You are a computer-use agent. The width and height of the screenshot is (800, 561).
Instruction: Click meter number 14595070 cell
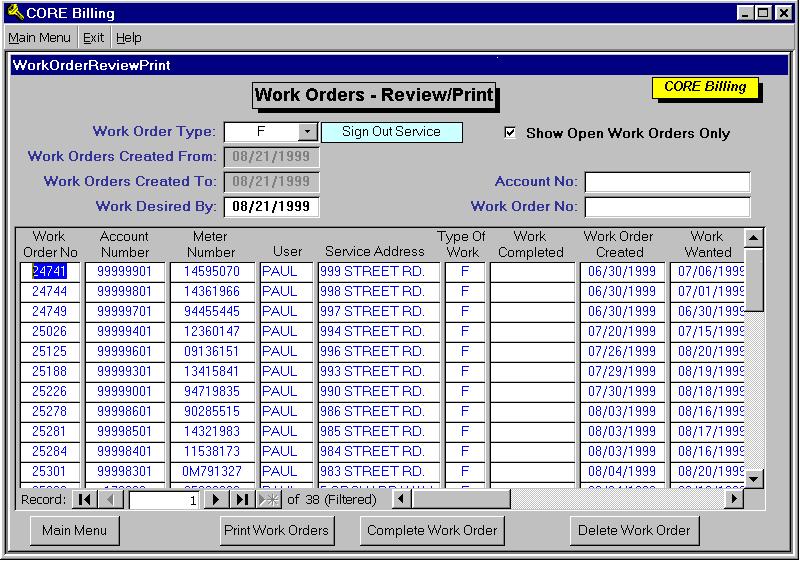pos(212,271)
